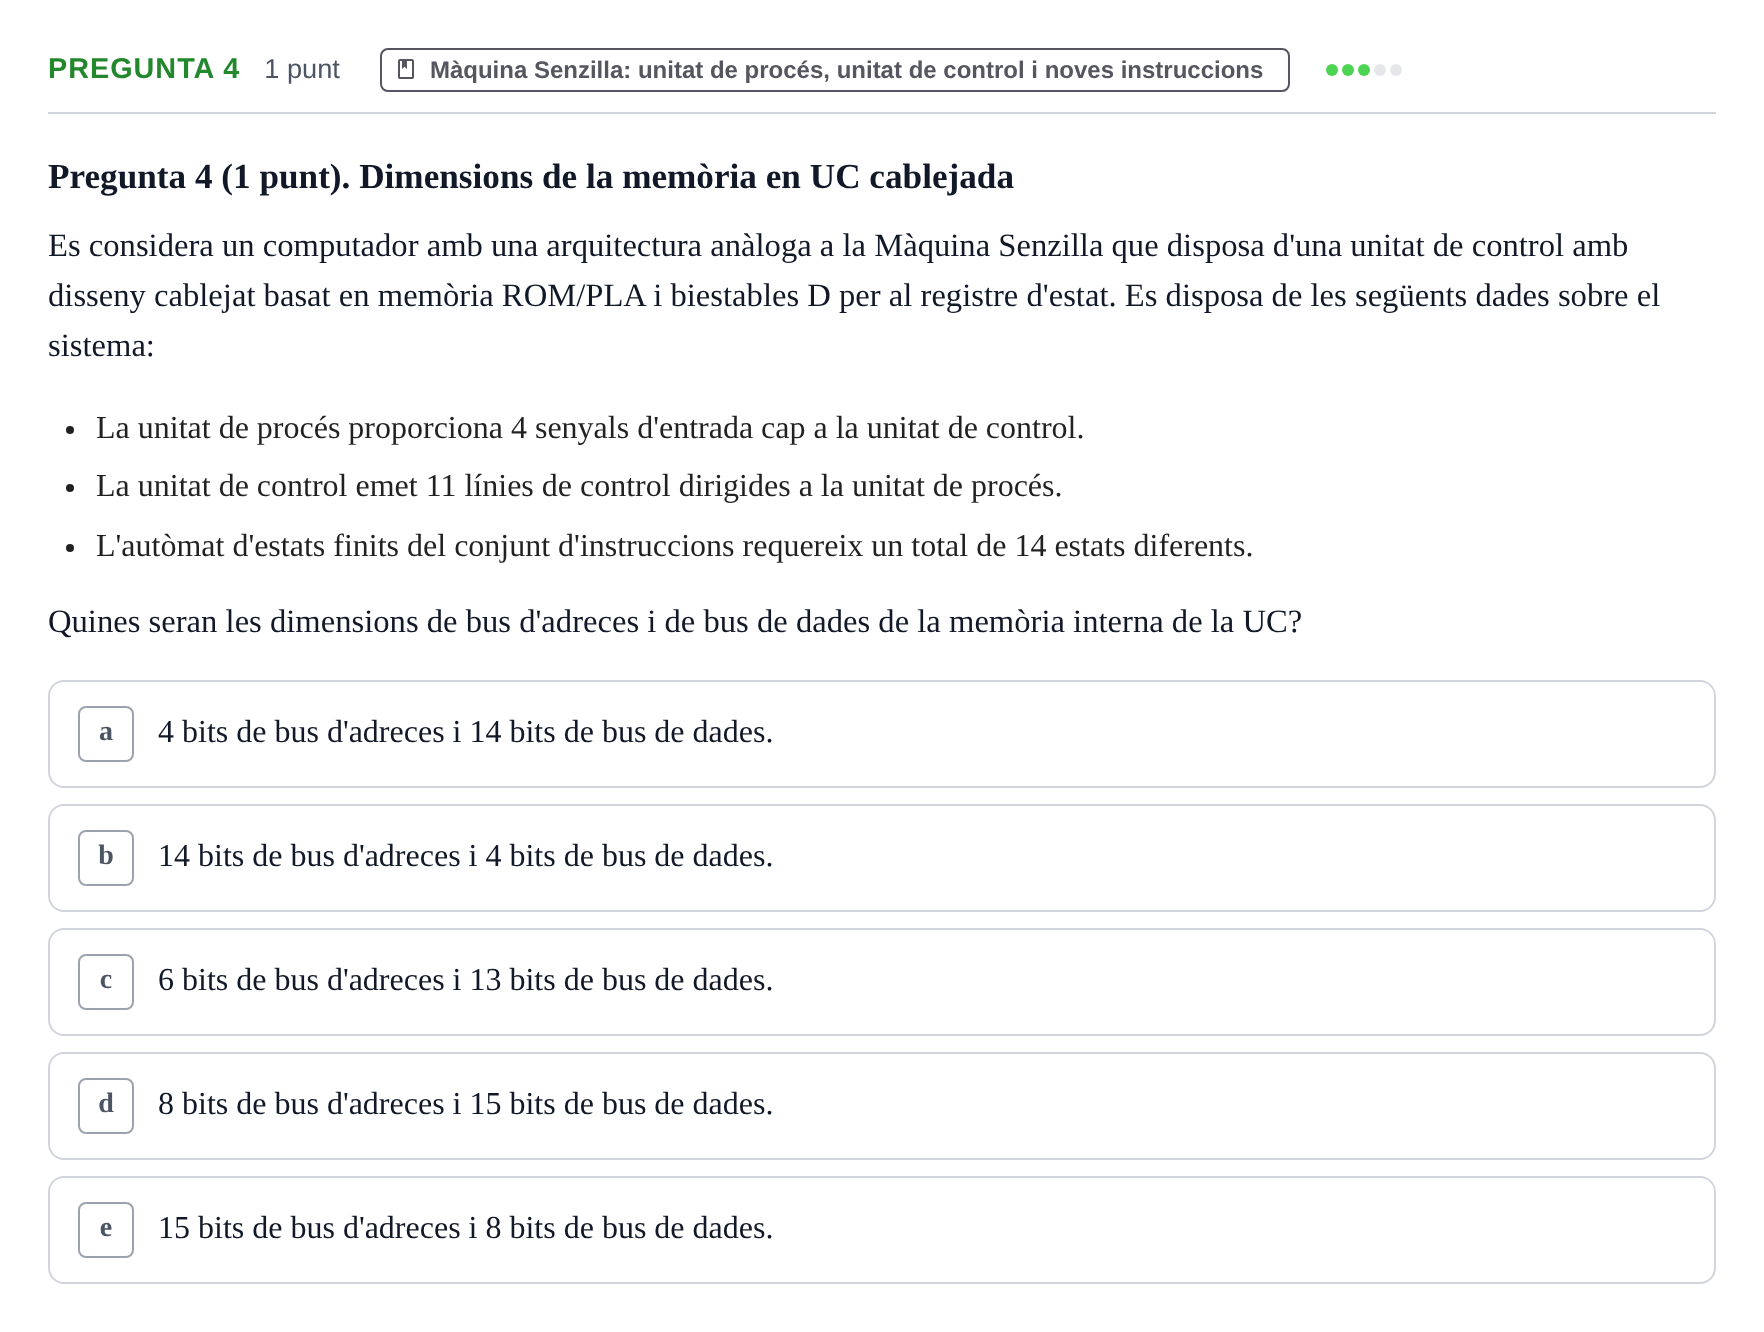This screenshot has height=1332, width=1764.
Task: Select answer letter box a
Action: [x=106, y=734]
